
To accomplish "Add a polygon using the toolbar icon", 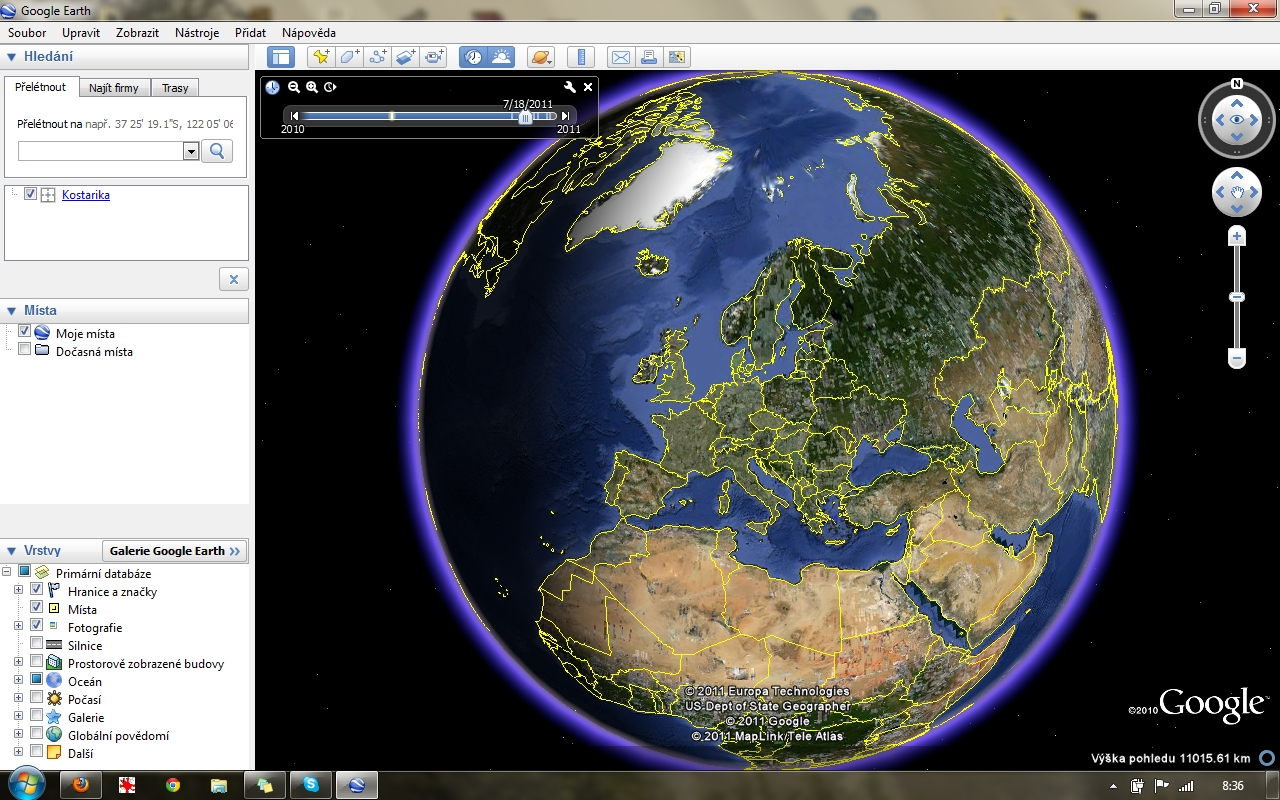I will point(349,57).
